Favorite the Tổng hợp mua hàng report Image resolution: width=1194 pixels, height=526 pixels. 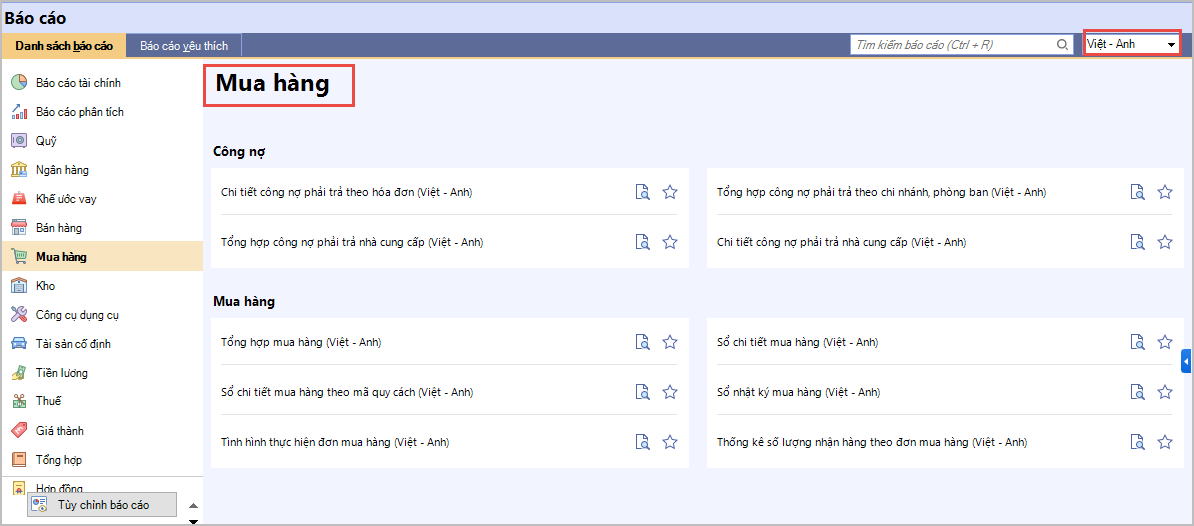point(670,342)
